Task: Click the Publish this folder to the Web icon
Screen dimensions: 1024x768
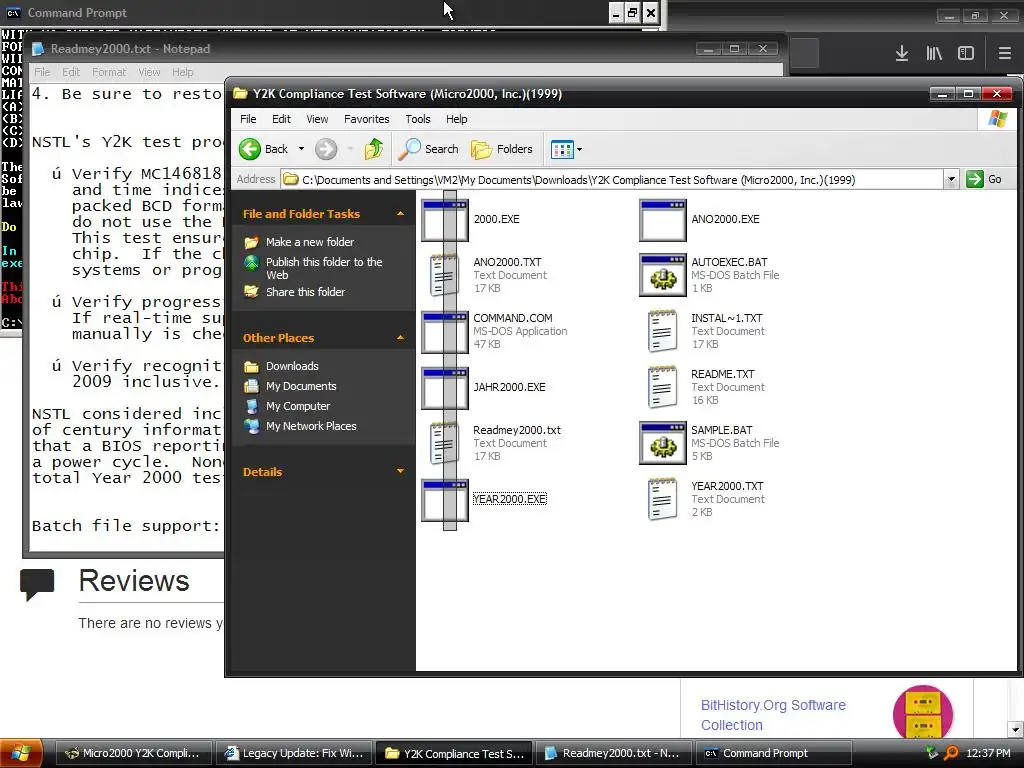Action: pyautogui.click(x=251, y=263)
